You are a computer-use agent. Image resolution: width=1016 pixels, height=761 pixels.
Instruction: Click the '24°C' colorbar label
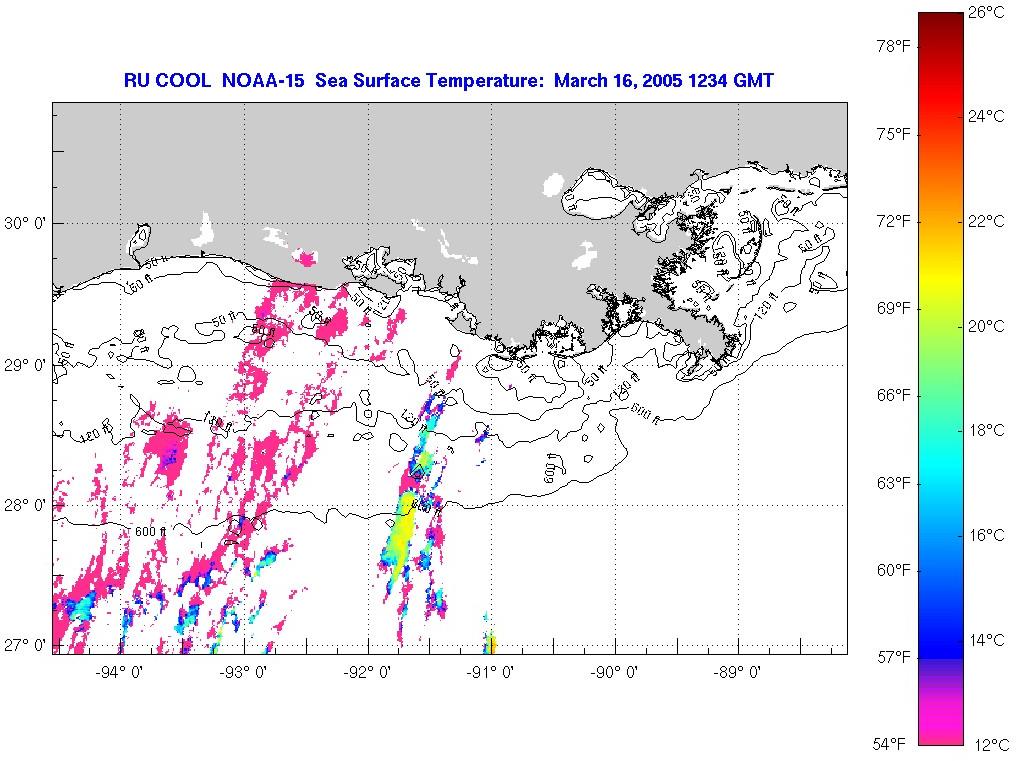coord(987,116)
